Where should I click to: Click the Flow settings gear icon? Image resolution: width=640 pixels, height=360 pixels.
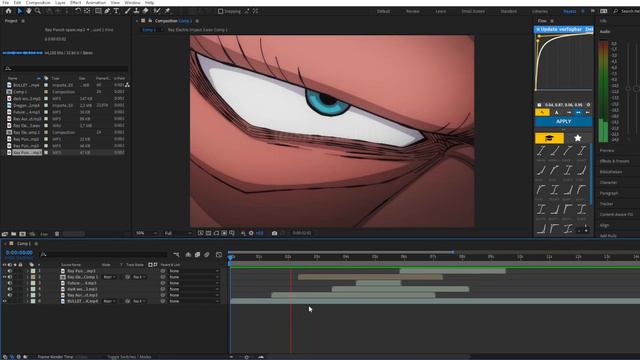(x=588, y=105)
